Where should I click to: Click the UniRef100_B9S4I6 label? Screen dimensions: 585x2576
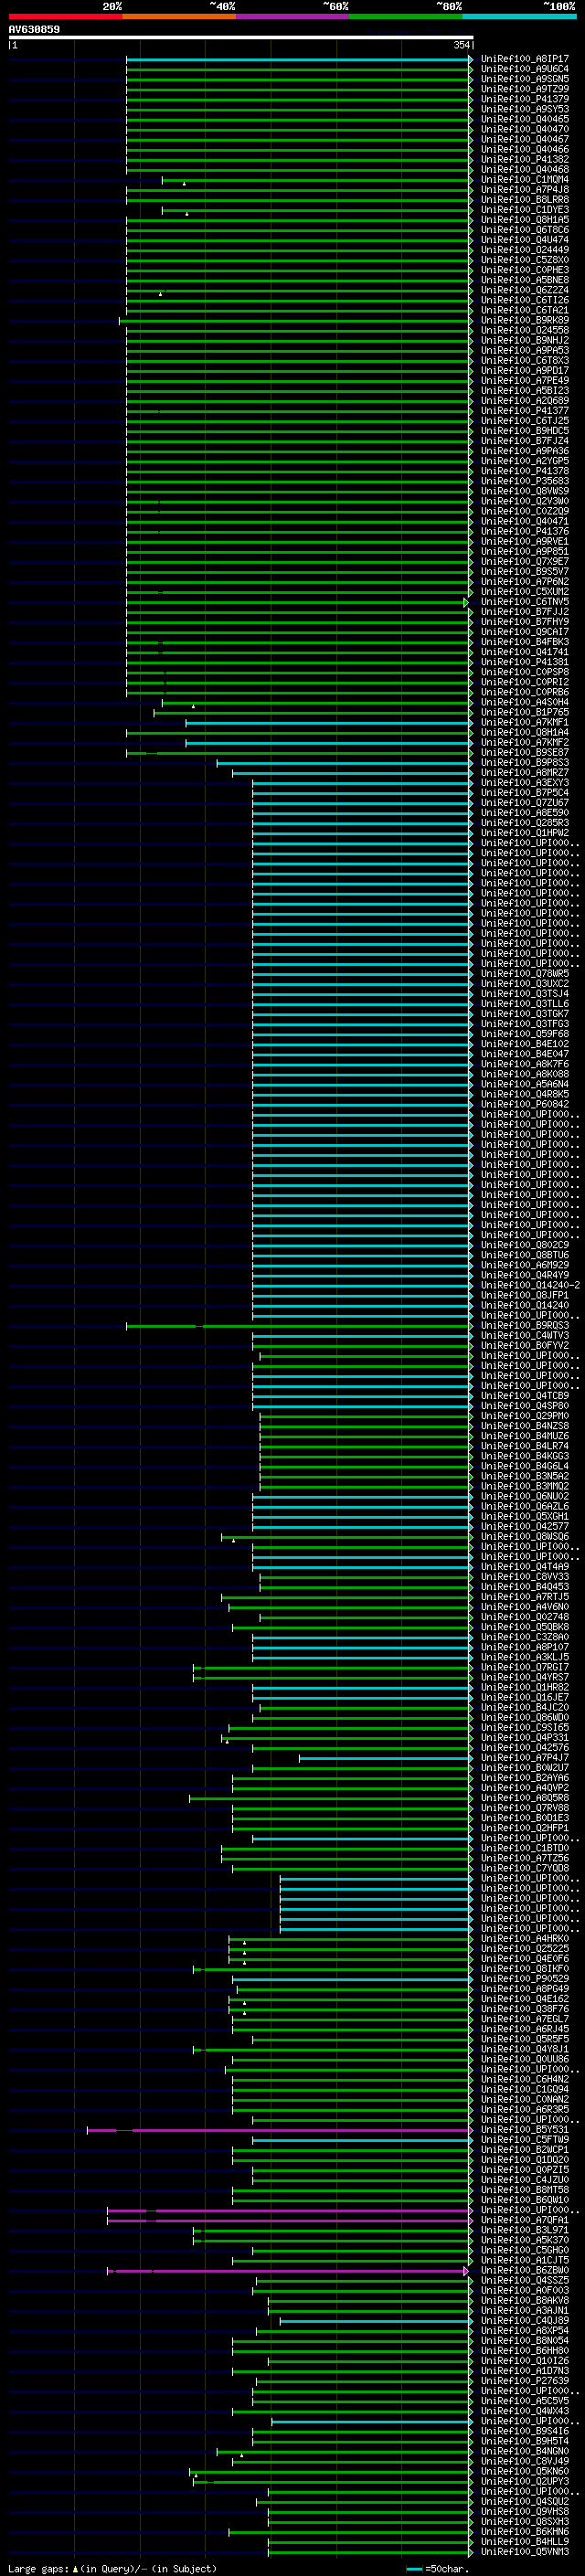click(525, 2431)
